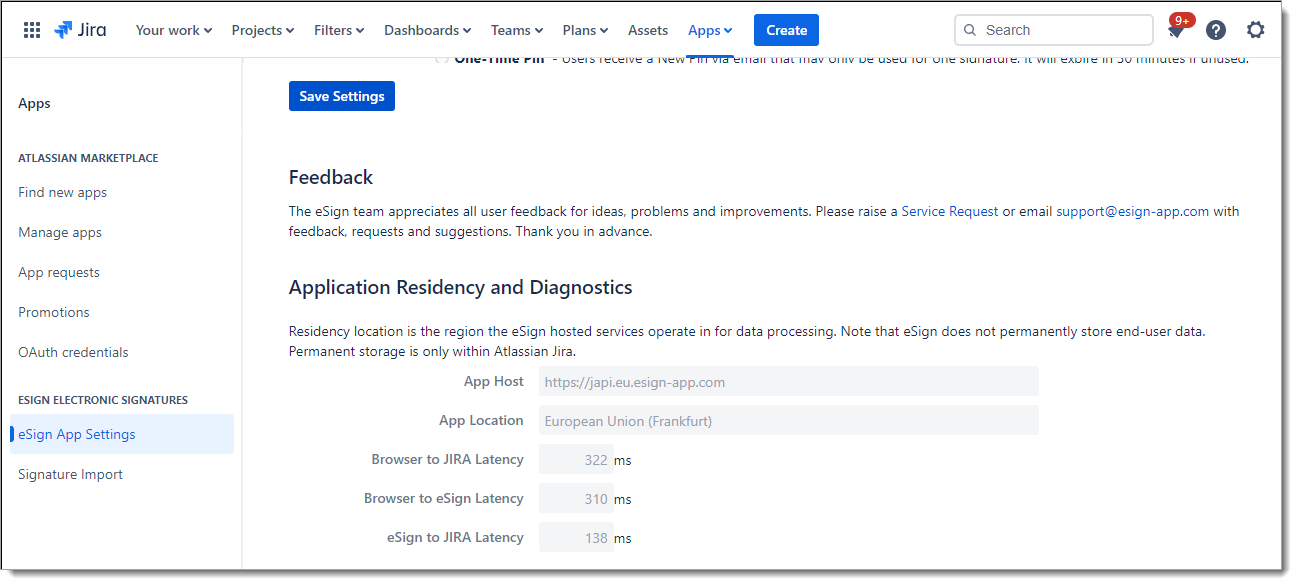Expand the Dashboards dropdown
The image size is (1297, 585).
pyautogui.click(x=427, y=30)
